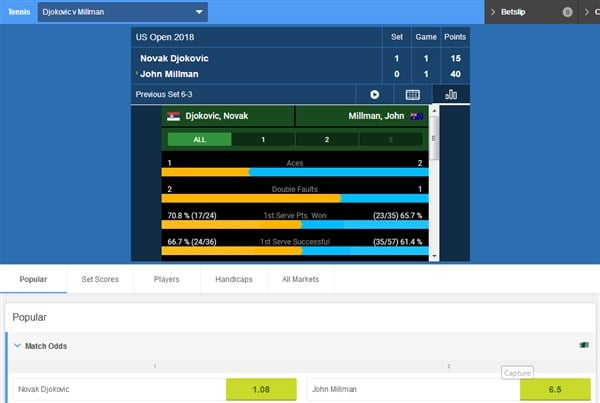Show stats for ALL sets

[x=199, y=139]
